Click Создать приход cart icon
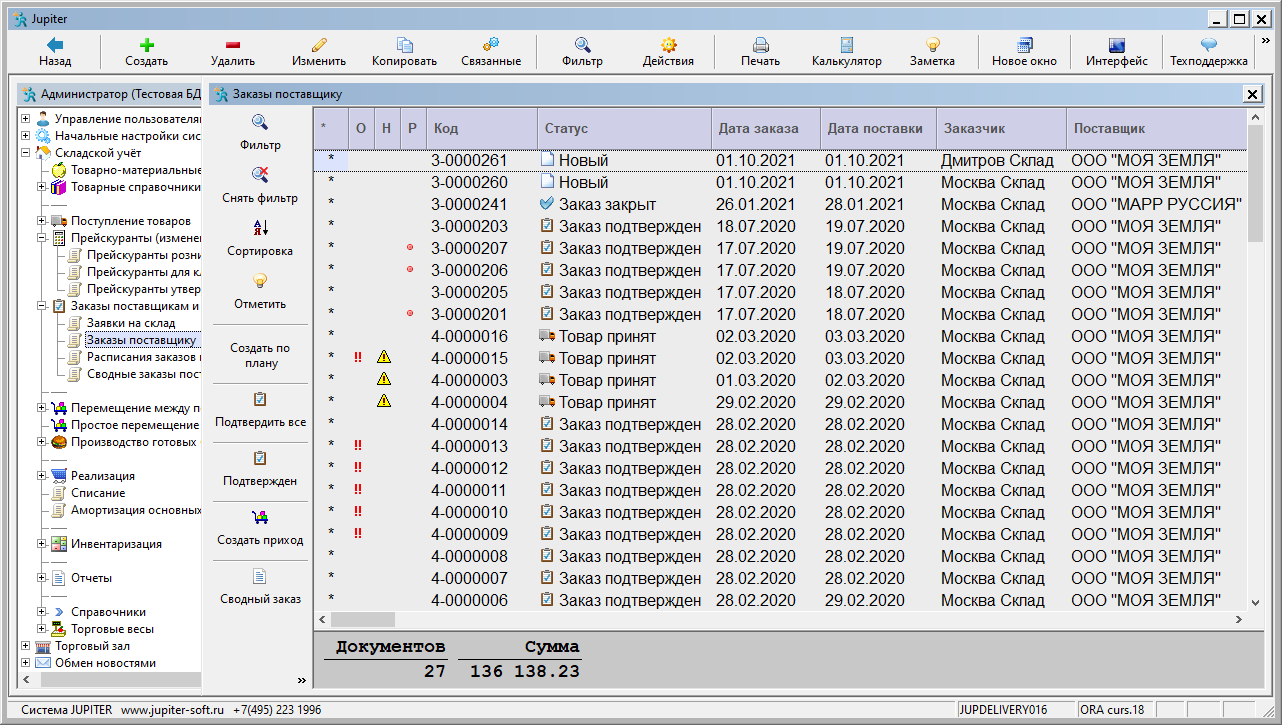The width and height of the screenshot is (1282, 725). pyautogui.click(x=260, y=517)
